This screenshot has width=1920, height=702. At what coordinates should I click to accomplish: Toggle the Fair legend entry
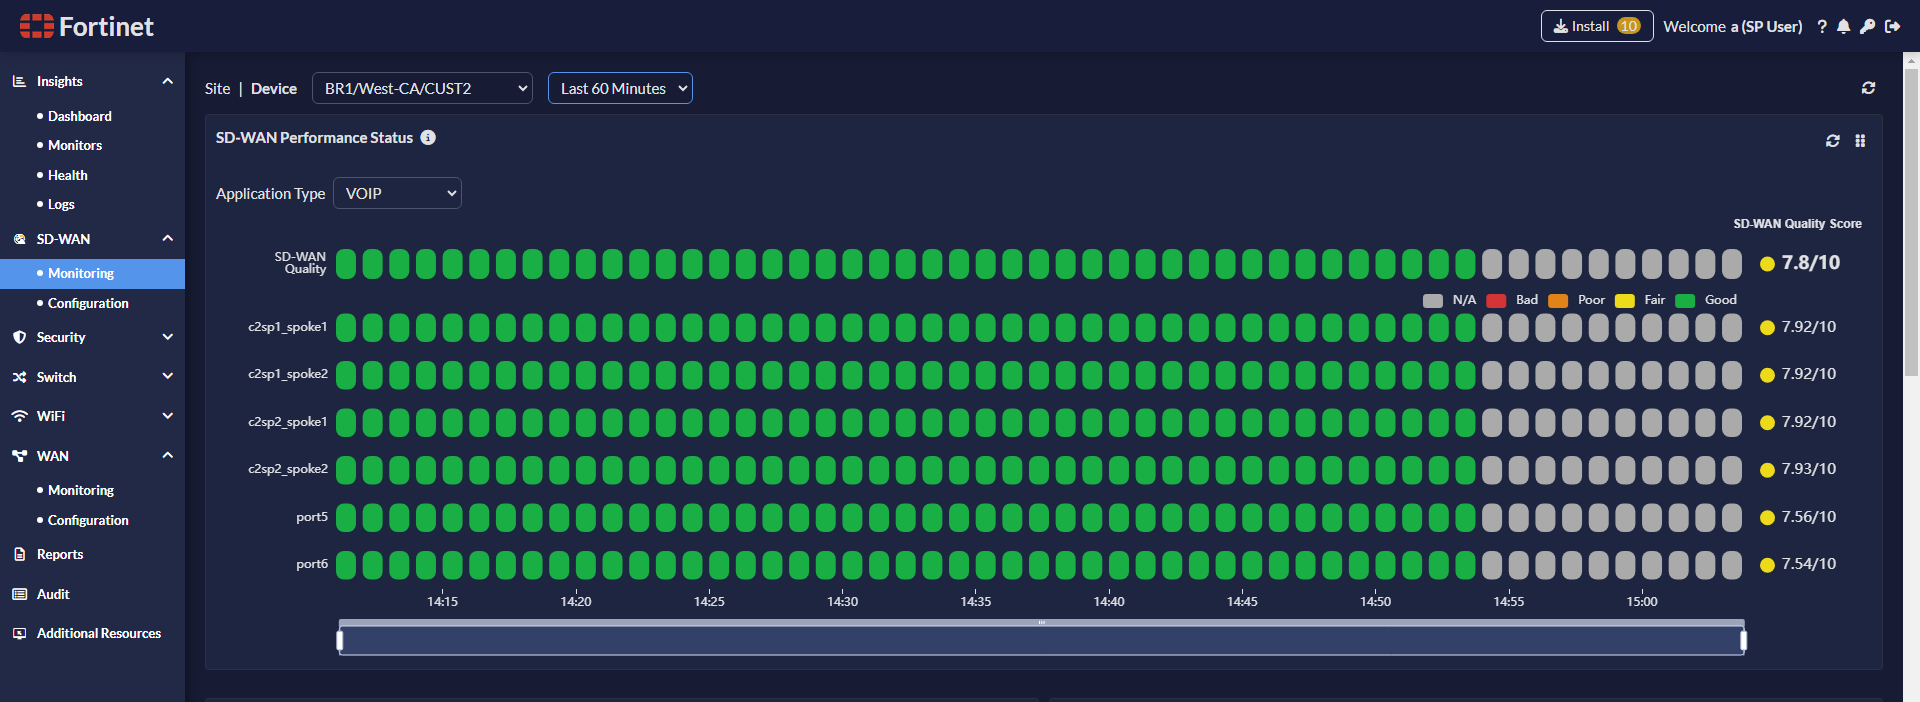click(x=1640, y=300)
